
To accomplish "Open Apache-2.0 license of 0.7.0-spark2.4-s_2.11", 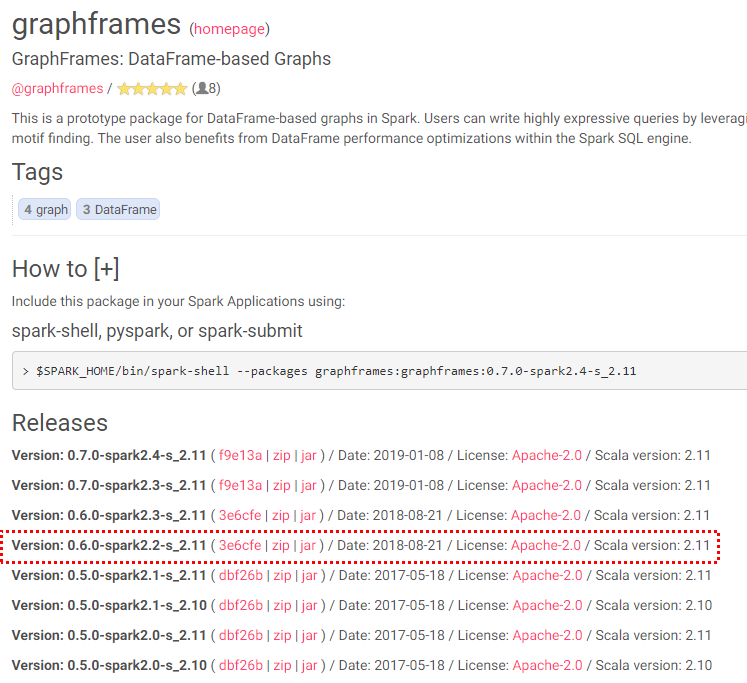I will pyautogui.click(x=546, y=455).
